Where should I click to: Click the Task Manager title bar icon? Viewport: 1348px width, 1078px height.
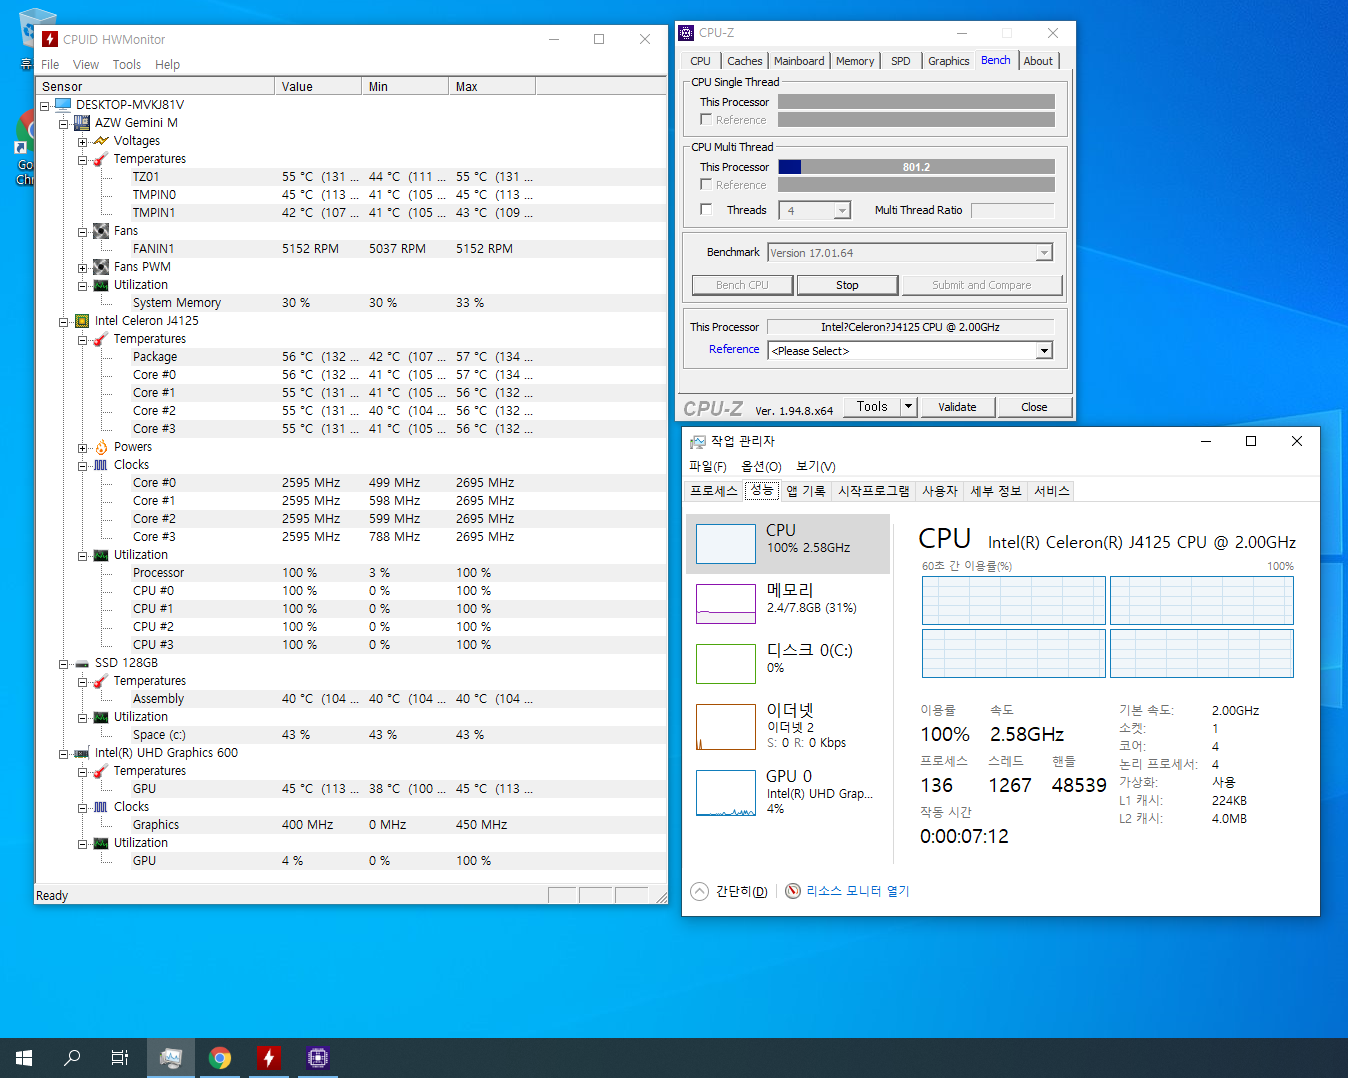click(x=698, y=441)
